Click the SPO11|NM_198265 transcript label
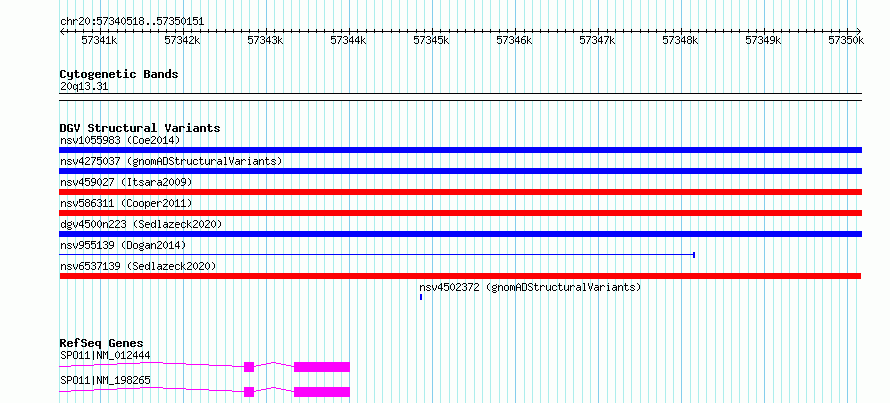 tap(105, 380)
